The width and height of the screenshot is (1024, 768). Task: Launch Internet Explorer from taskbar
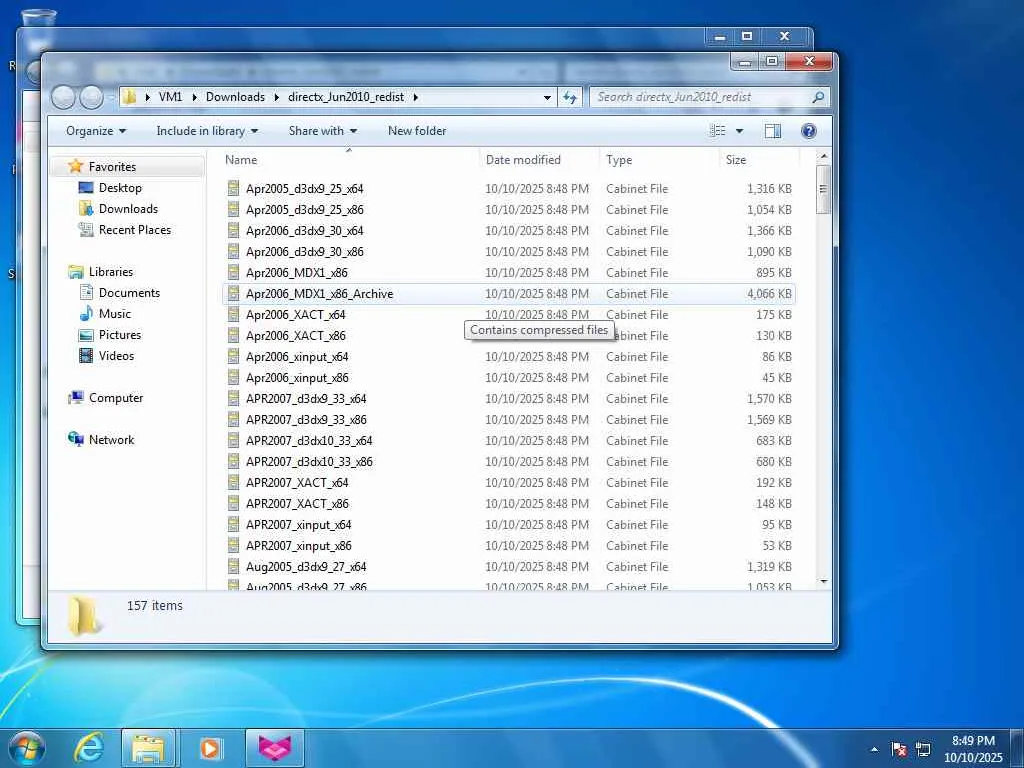tap(89, 748)
